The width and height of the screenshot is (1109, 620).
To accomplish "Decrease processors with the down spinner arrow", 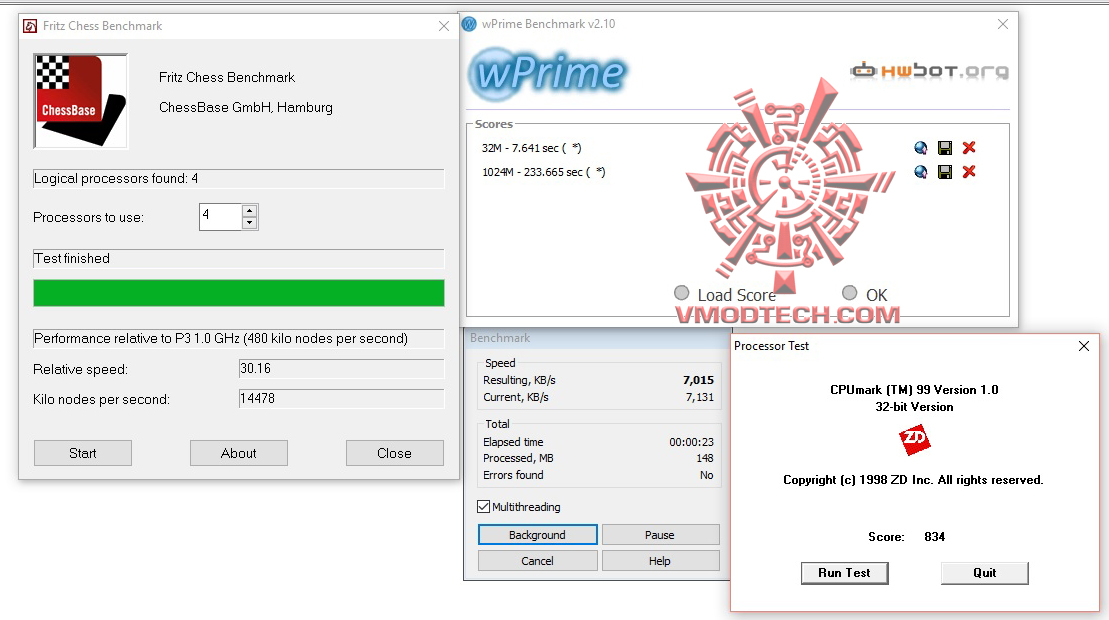I will [250, 221].
